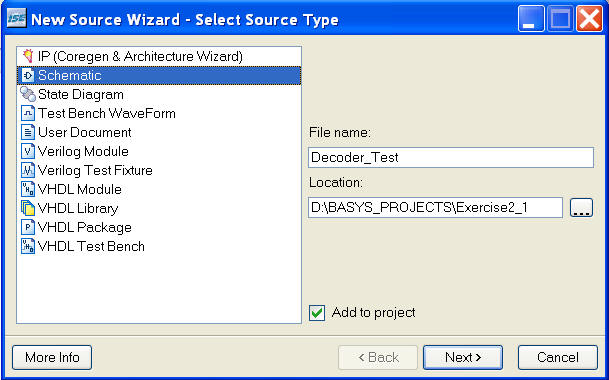Pick the VHDL Package icon

[x=28, y=227]
